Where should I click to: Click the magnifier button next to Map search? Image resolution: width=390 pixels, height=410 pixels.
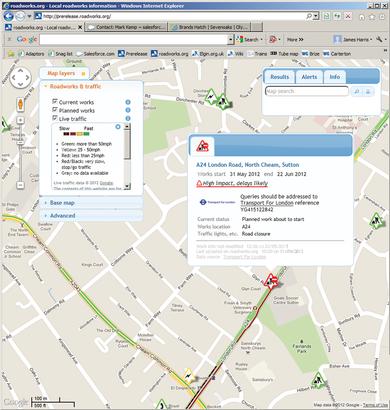357,91
